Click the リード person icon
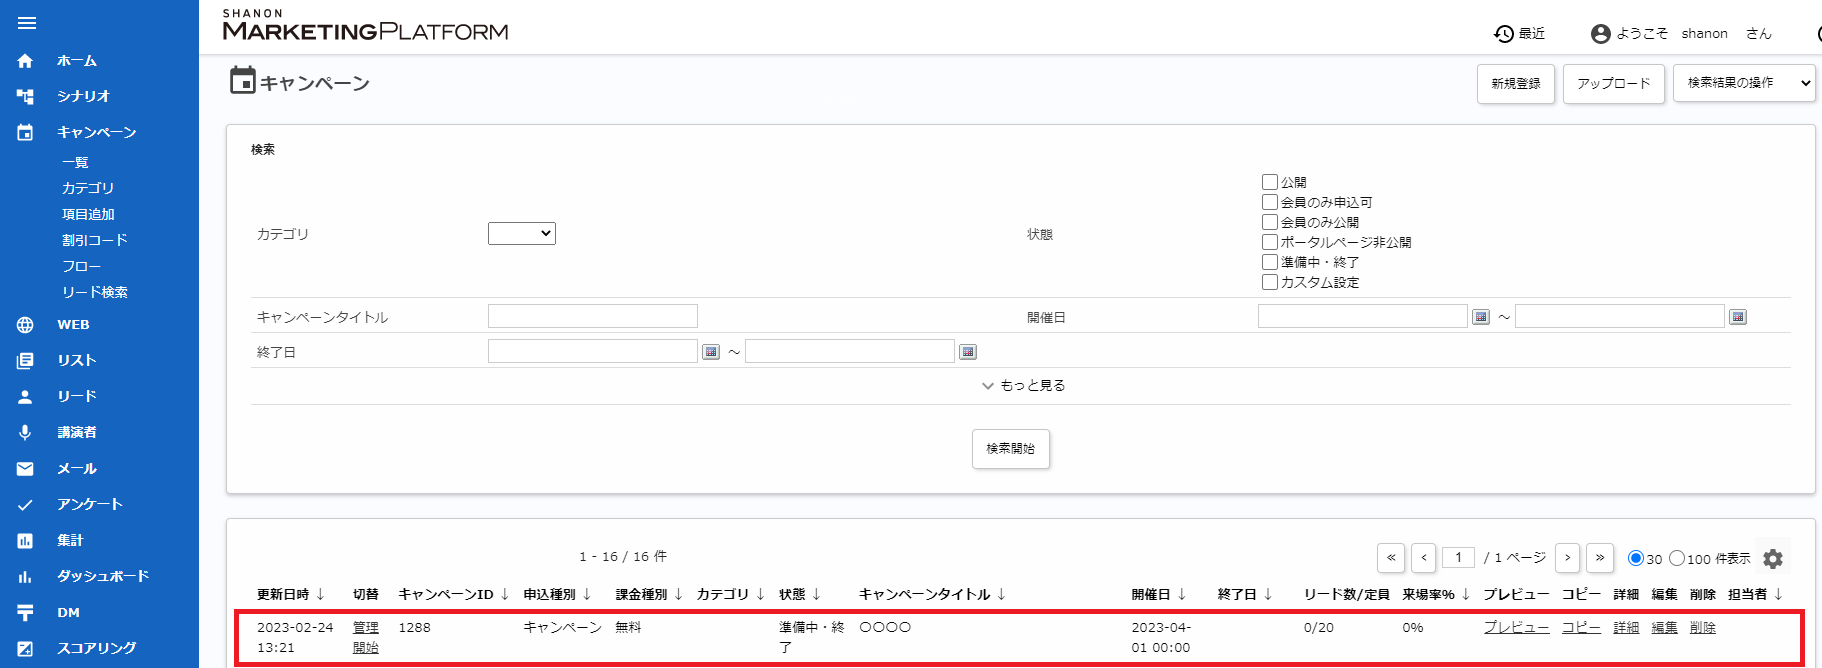The image size is (1822, 668). click(x=25, y=397)
